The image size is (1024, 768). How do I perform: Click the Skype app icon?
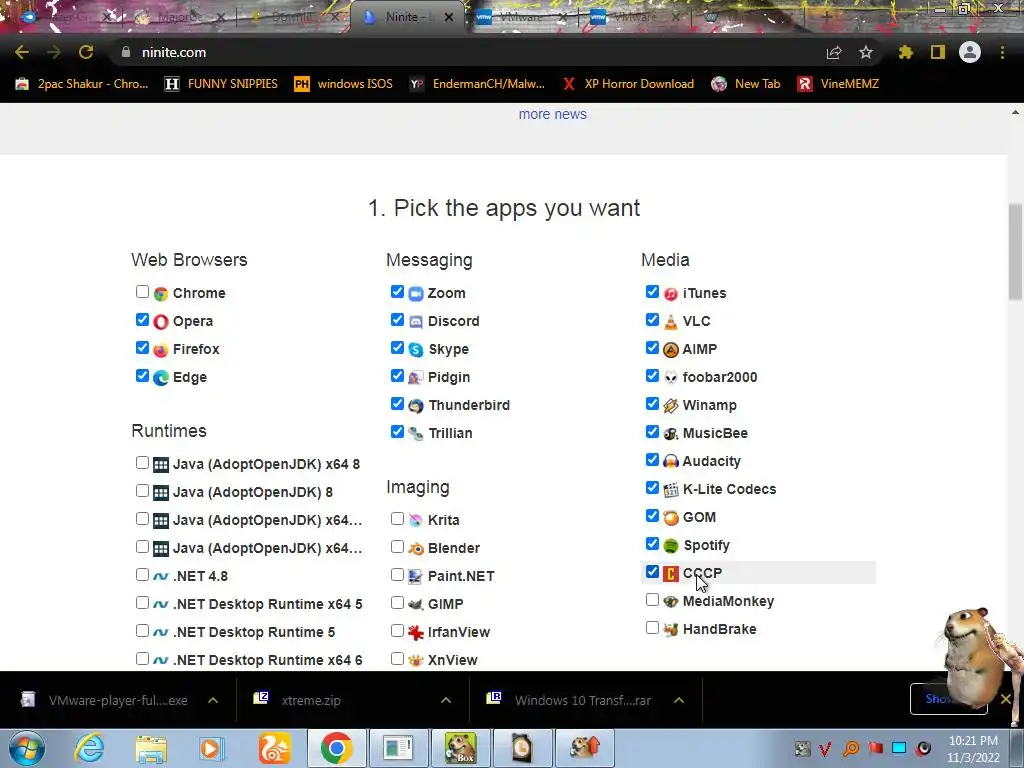416,350
